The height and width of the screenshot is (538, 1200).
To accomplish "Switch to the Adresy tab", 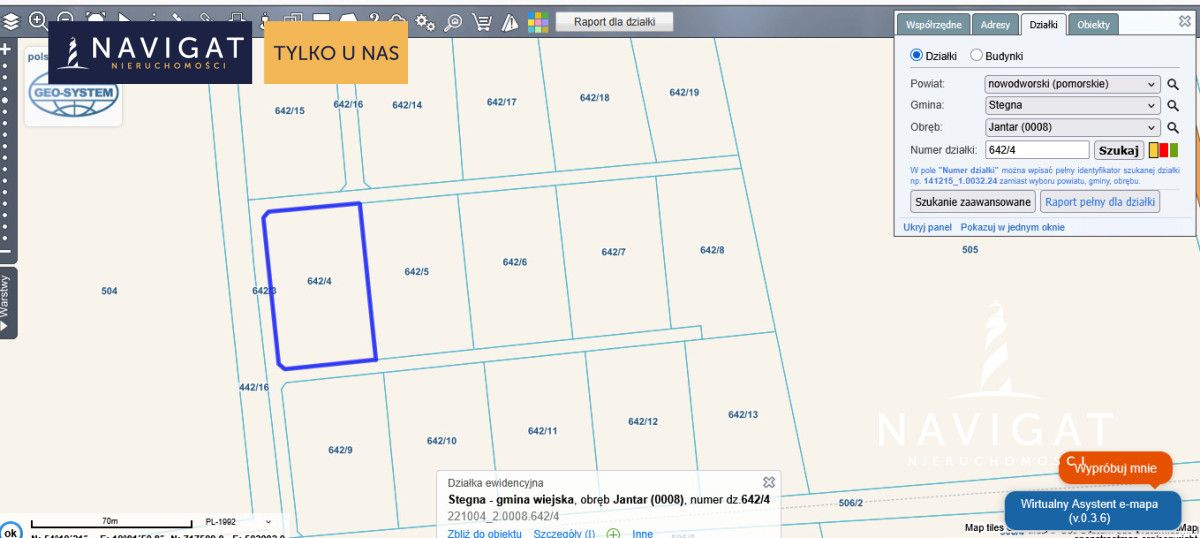I will click(x=994, y=25).
